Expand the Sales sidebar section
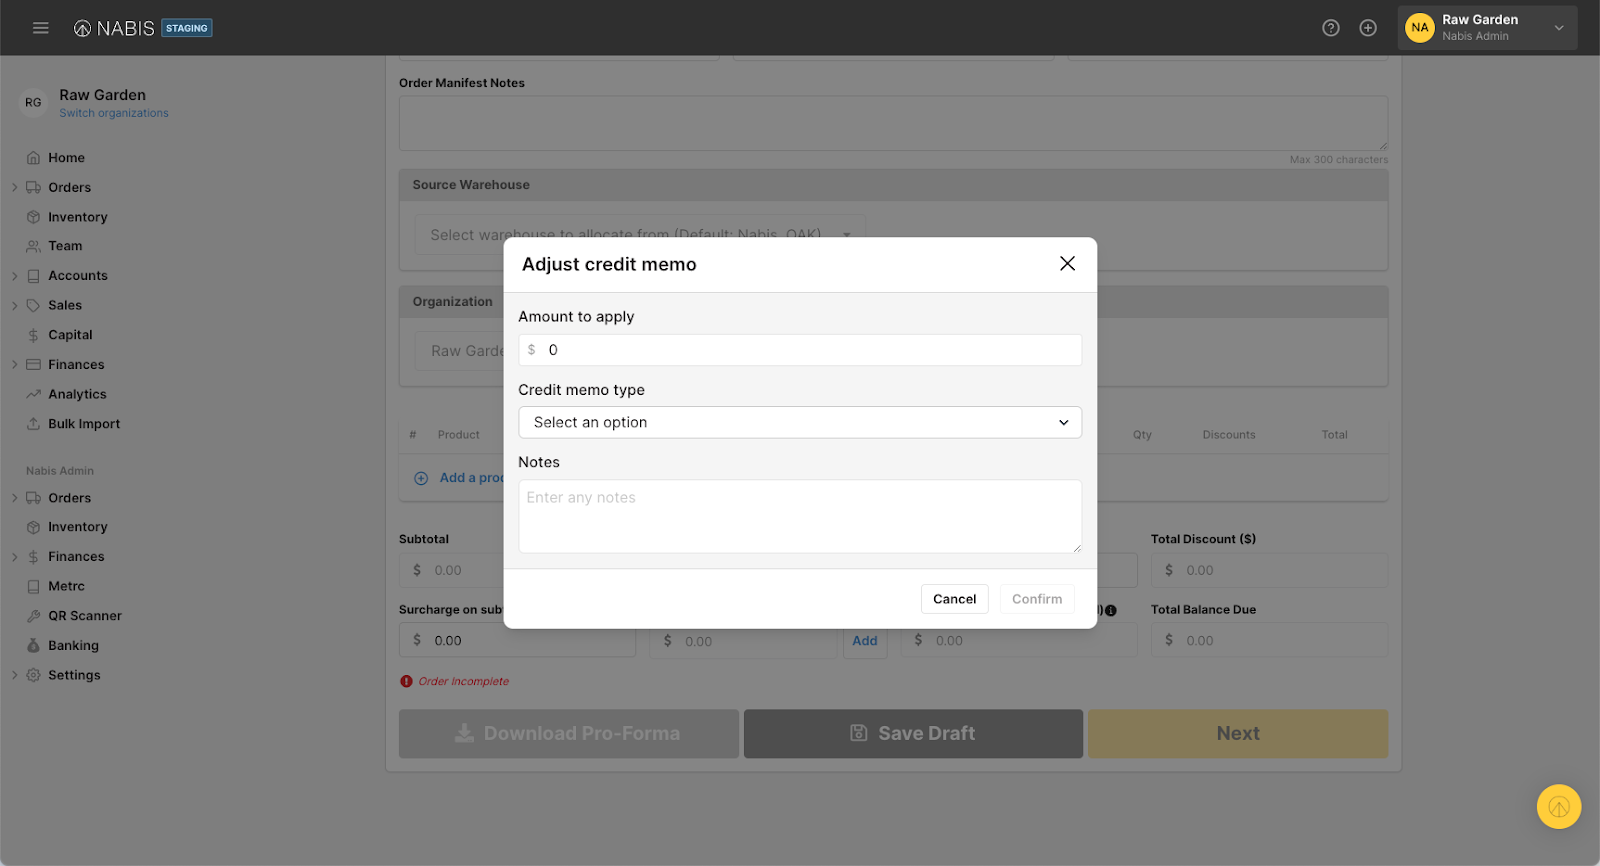 point(15,305)
